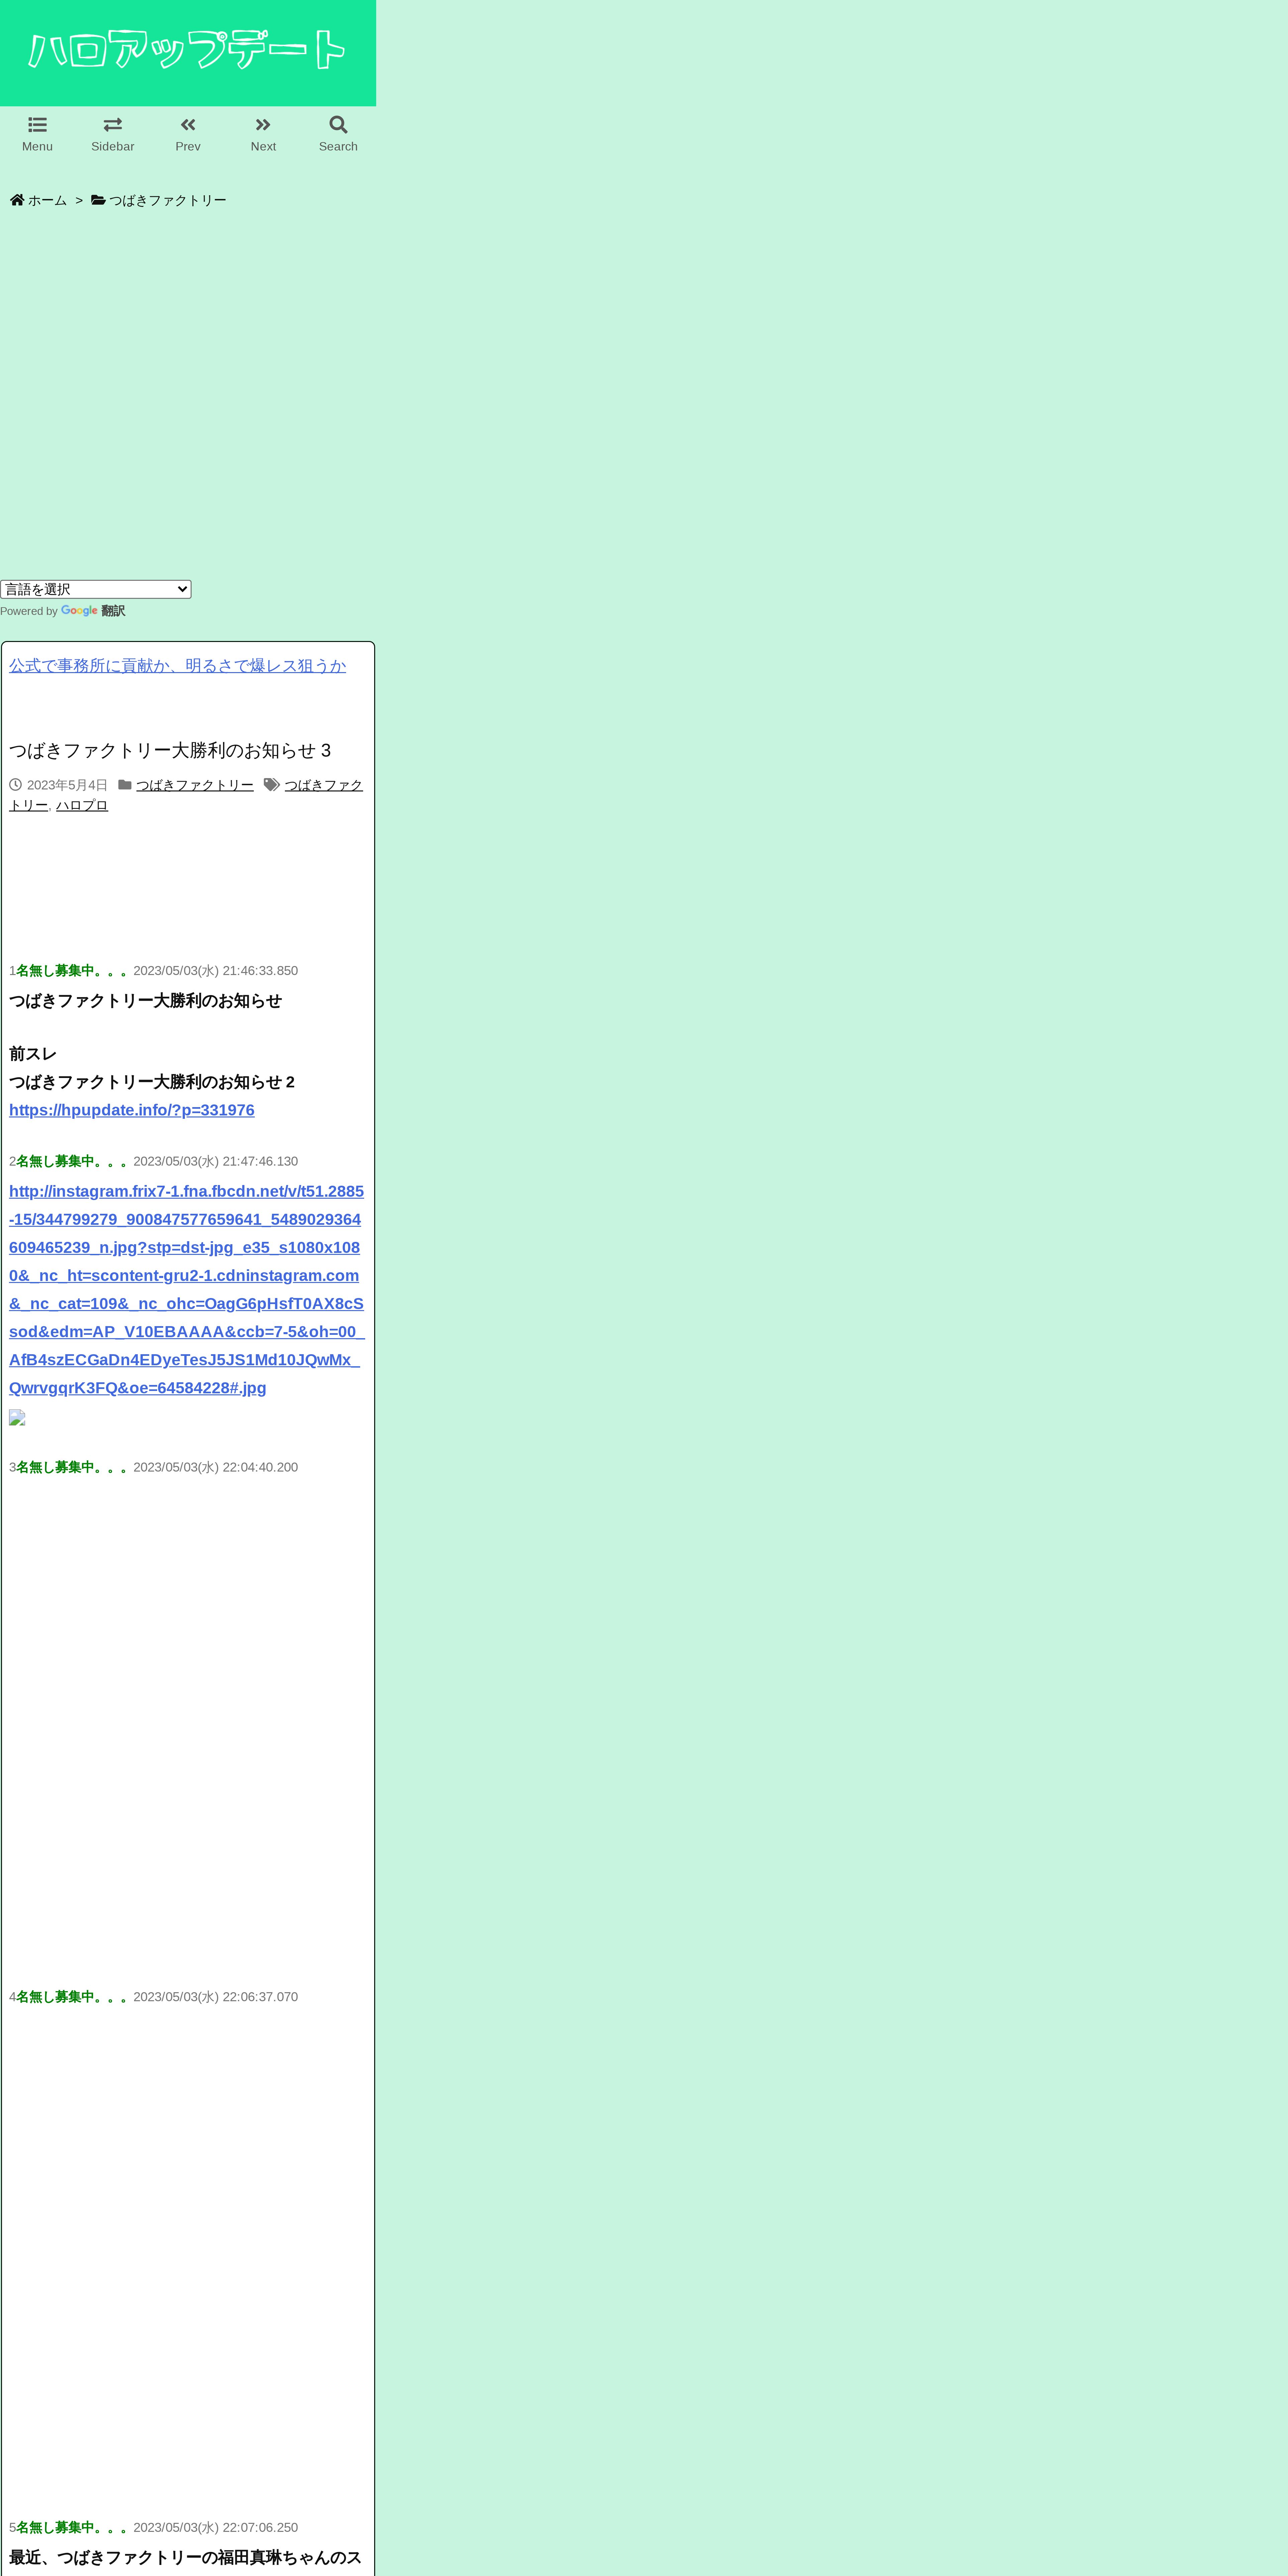The height and width of the screenshot is (2576, 1288).
Task: Click つばきファクトリー大勝利のお知らせ 2 text
Action: coord(152,1082)
